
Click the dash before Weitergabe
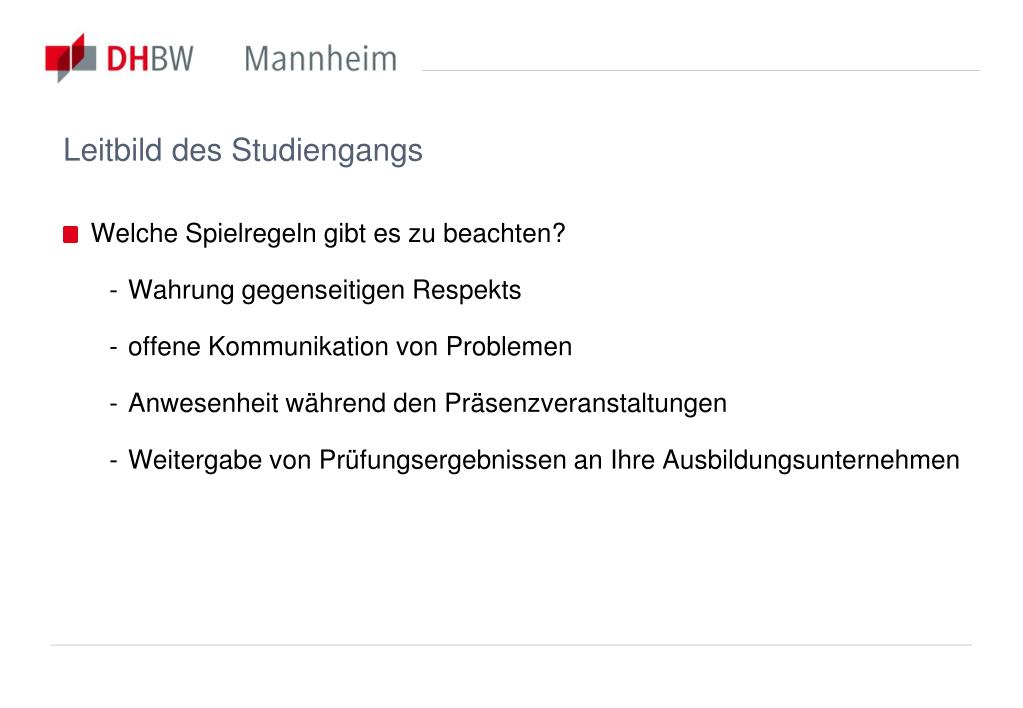(x=114, y=462)
